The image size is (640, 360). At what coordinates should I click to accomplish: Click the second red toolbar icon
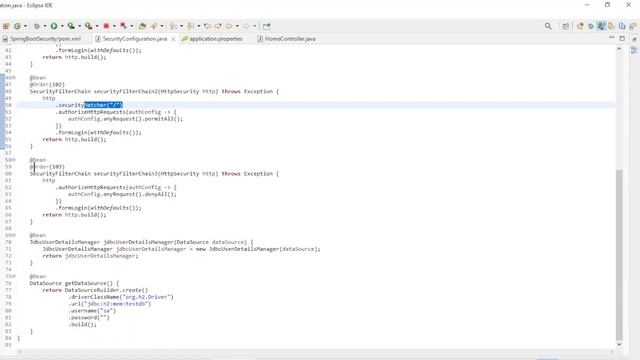click(123, 26)
